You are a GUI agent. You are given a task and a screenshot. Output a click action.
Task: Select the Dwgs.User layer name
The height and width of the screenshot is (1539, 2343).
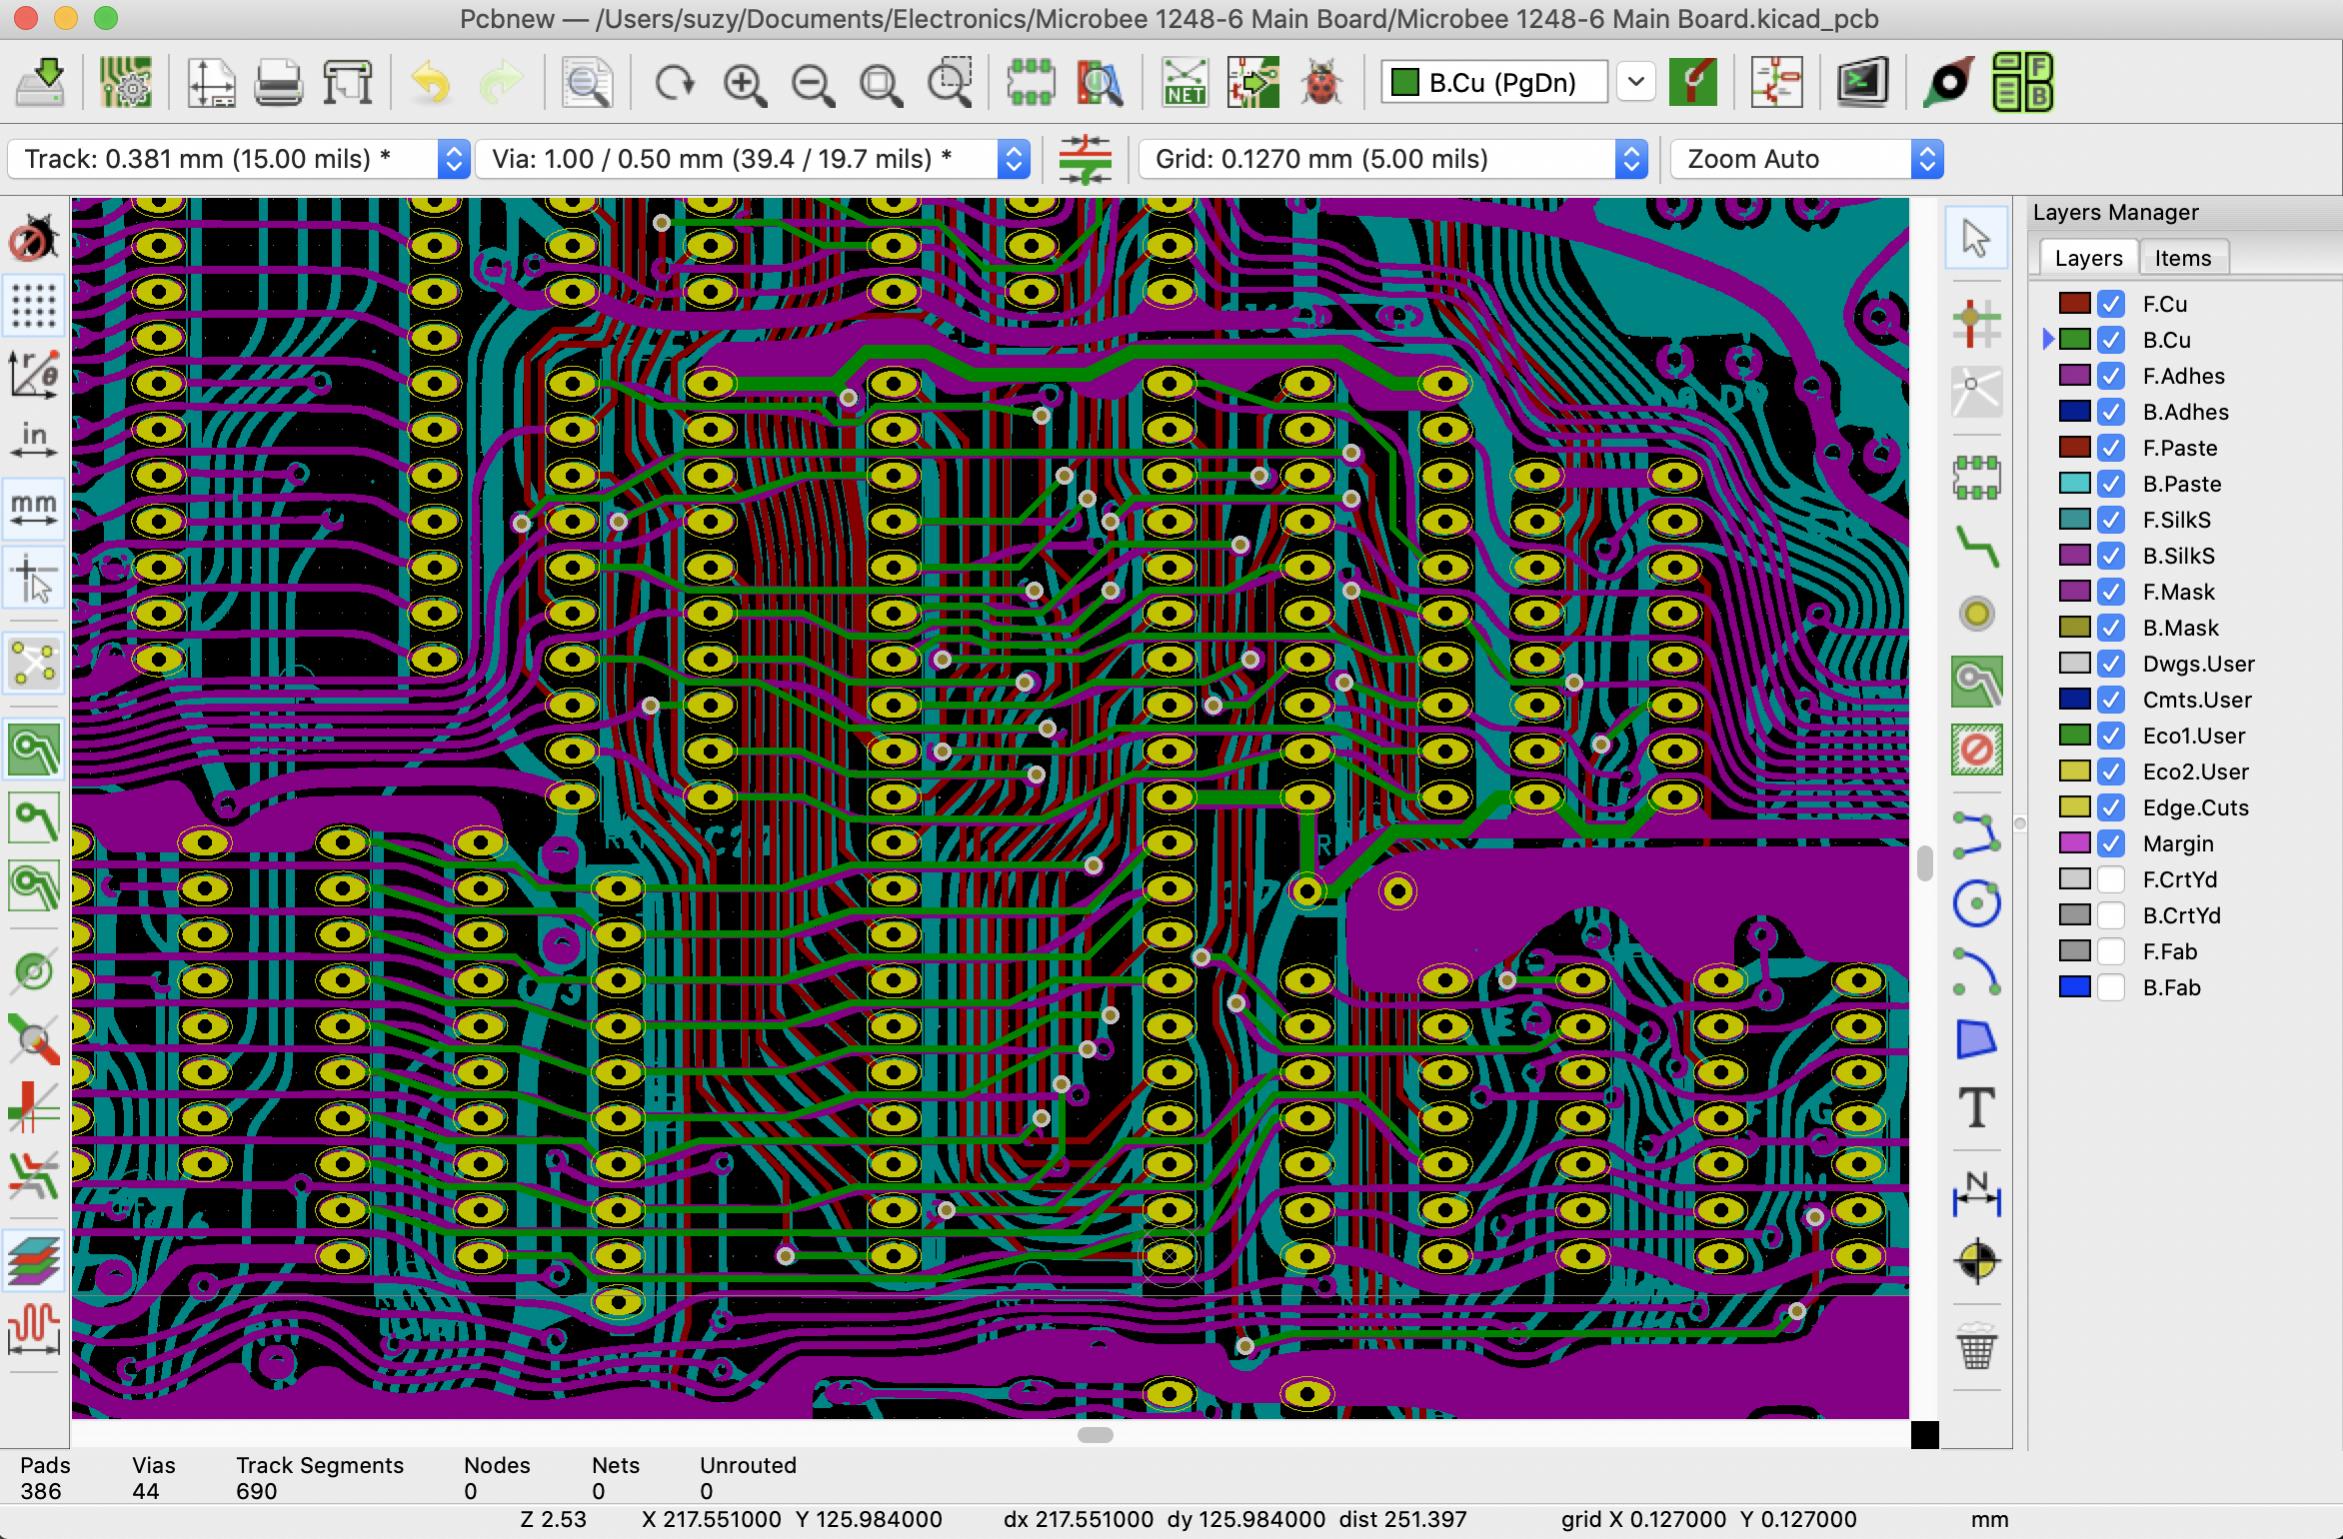(2198, 664)
